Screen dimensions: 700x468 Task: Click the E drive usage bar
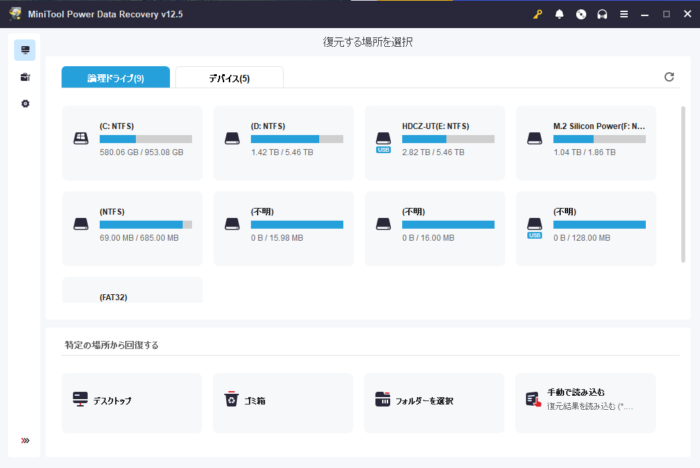(x=448, y=139)
